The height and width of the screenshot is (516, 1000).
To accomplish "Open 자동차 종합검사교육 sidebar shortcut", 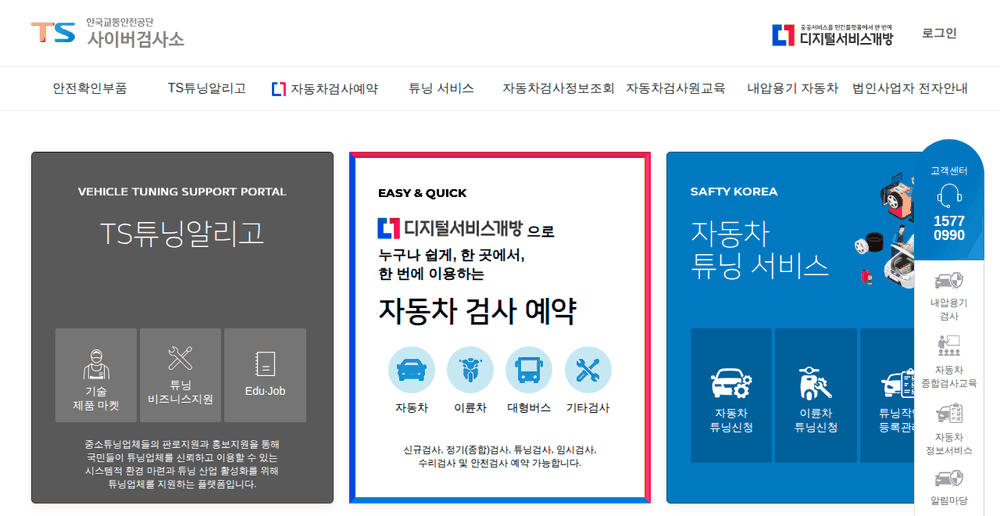I will tap(949, 362).
